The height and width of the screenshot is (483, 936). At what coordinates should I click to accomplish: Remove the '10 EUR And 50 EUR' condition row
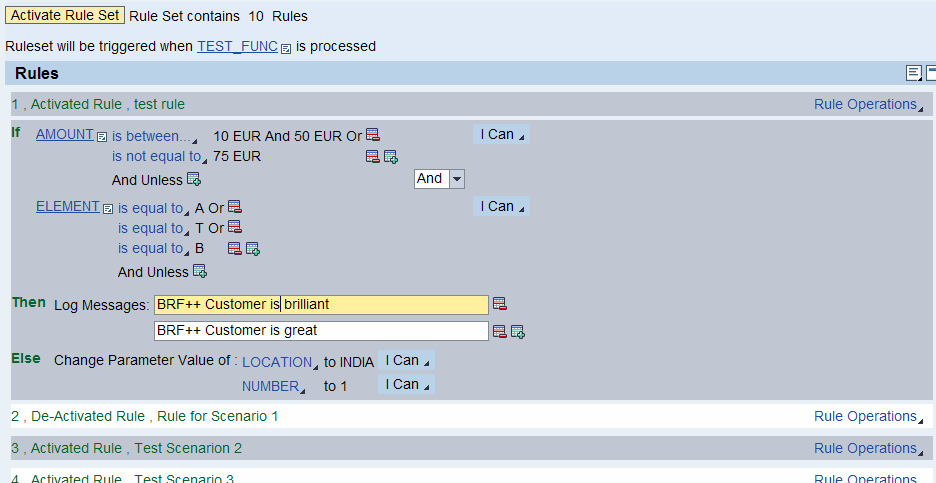tap(373, 135)
